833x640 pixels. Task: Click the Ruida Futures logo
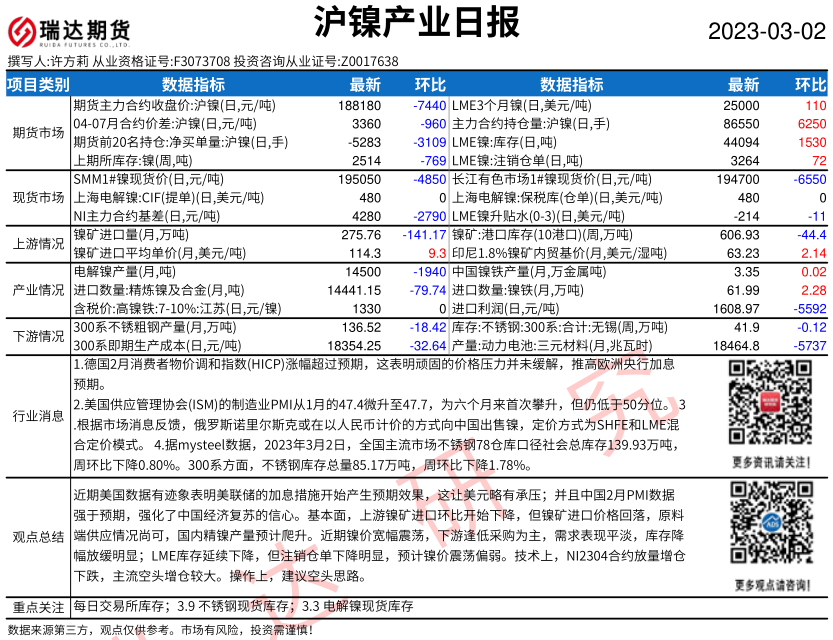pos(70,30)
